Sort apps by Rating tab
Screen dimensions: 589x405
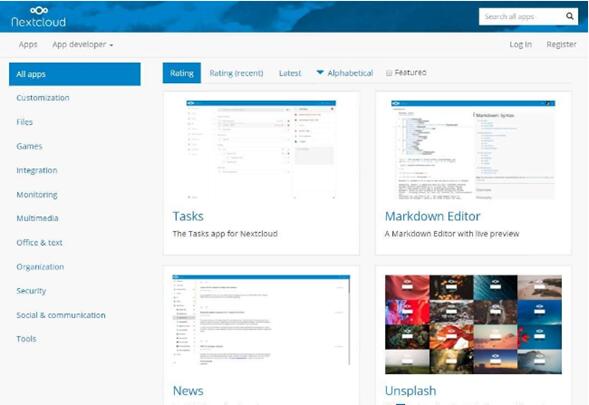[182, 73]
